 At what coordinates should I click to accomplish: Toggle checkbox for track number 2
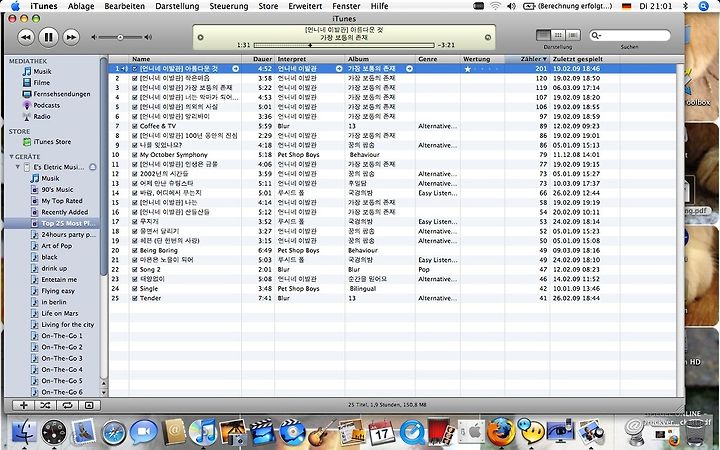pyautogui.click(x=135, y=78)
